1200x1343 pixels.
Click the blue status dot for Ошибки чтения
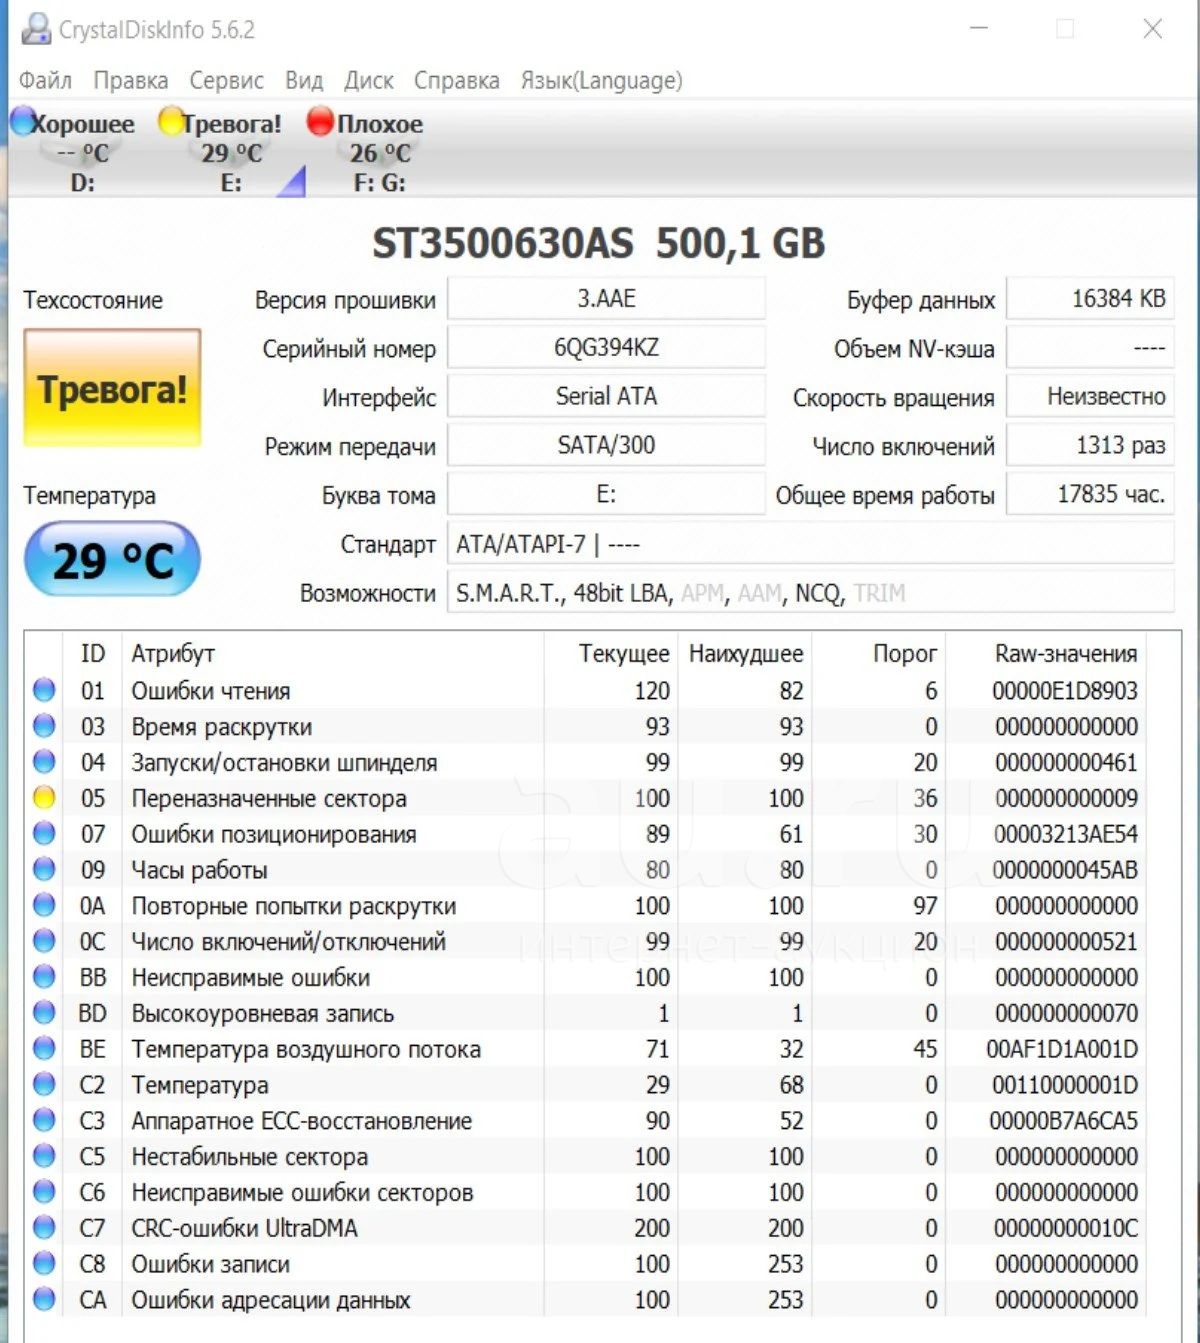click(44, 690)
